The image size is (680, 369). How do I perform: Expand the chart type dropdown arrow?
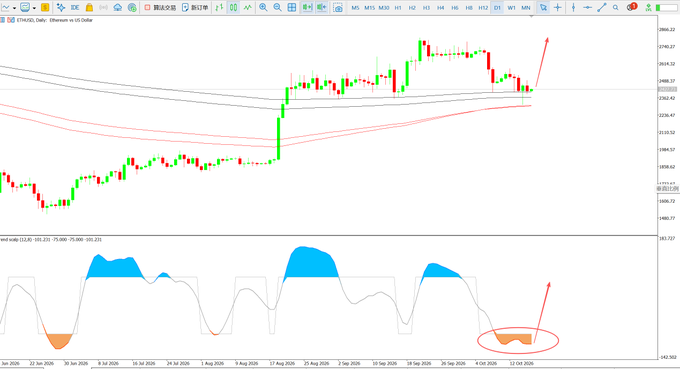pyautogui.click(x=14, y=8)
